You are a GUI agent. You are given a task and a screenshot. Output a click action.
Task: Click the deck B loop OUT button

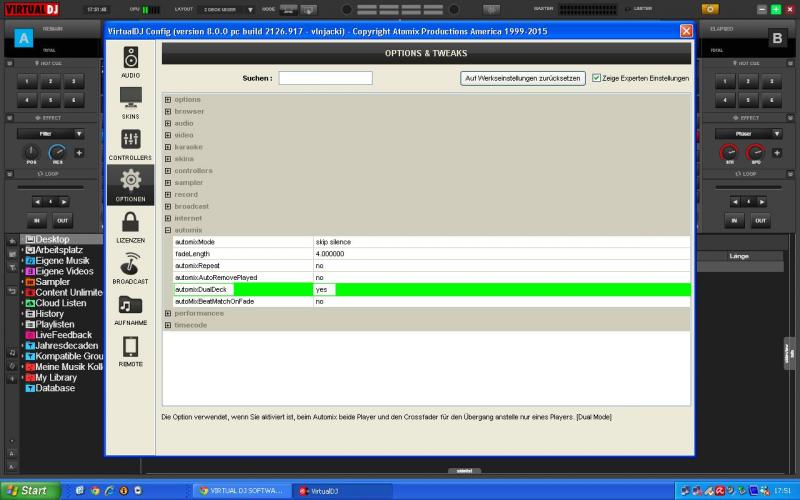click(760, 220)
